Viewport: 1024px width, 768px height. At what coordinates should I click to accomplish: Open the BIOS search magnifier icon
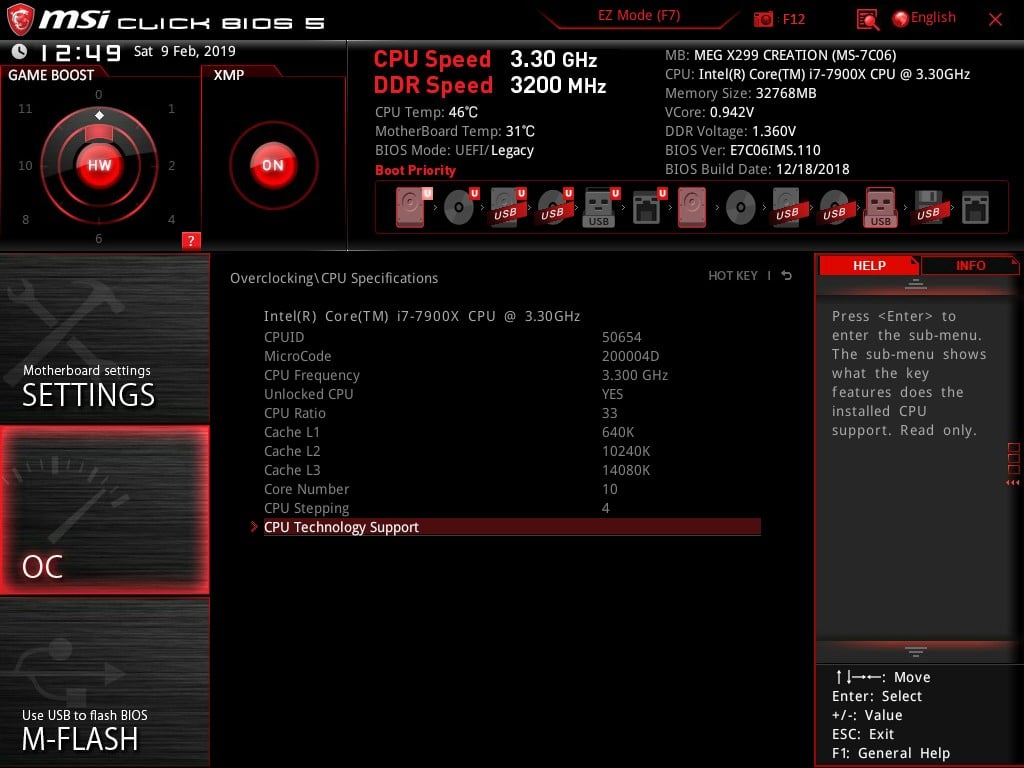[868, 19]
